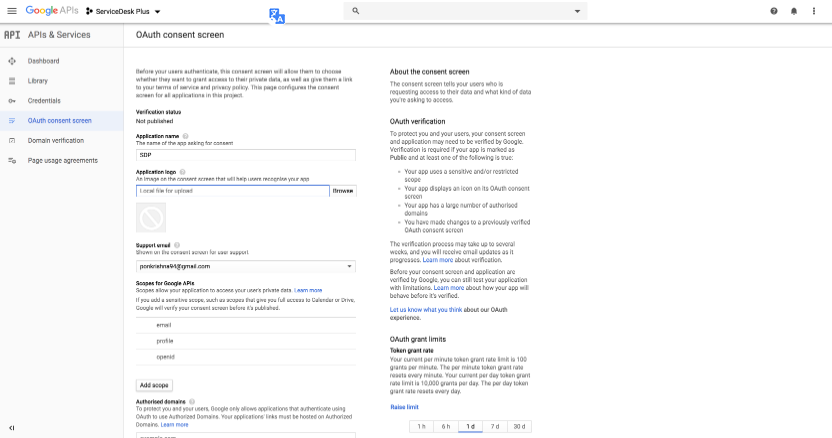Expand the search bar dropdown arrow

(577, 11)
